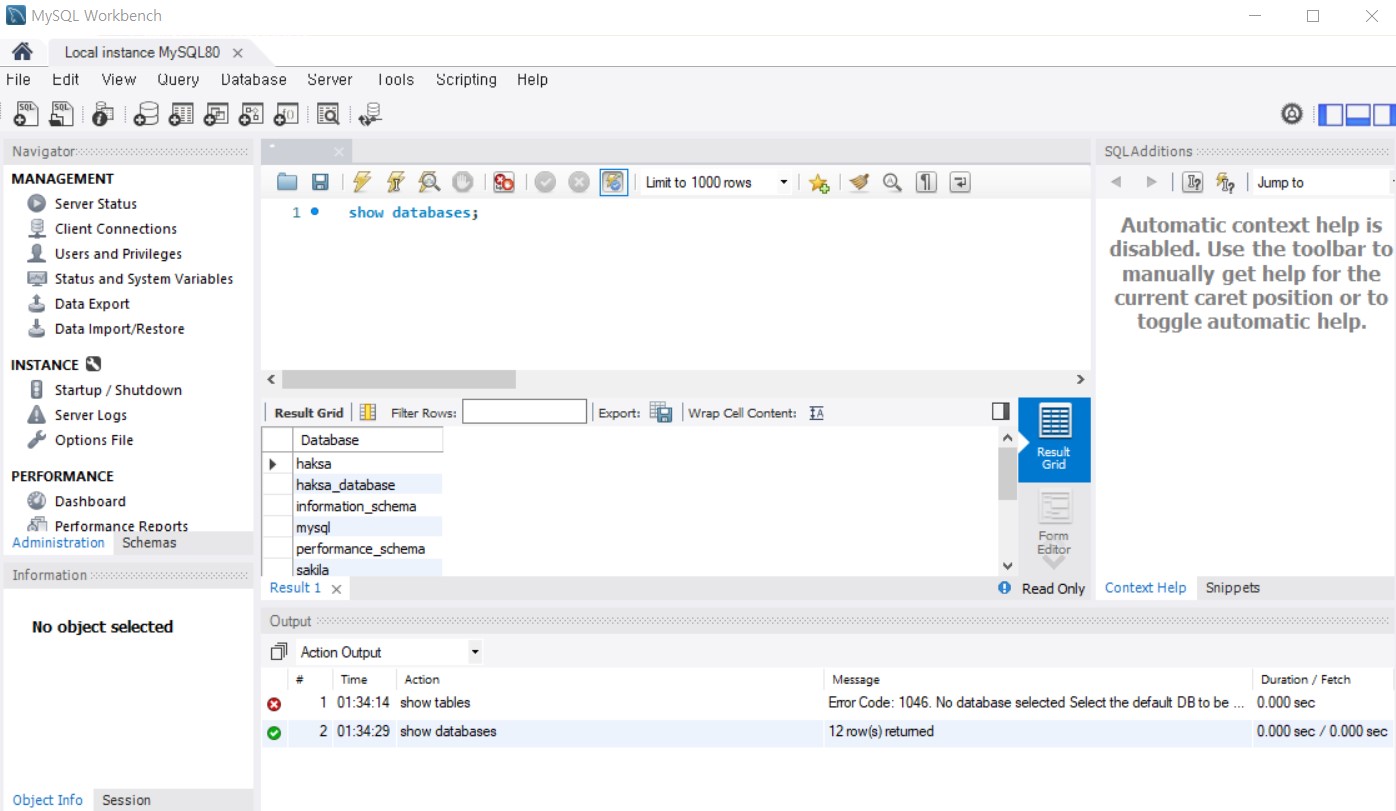This screenshot has height=811, width=1396.
Task: Beautify the SQL script broom icon
Action: pyautogui.click(x=859, y=182)
